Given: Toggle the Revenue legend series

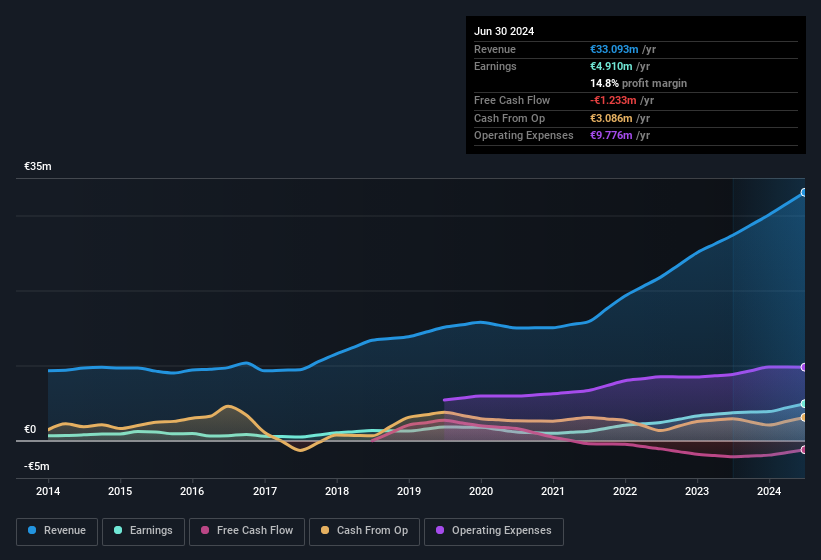Looking at the screenshot, I should (x=57, y=531).
